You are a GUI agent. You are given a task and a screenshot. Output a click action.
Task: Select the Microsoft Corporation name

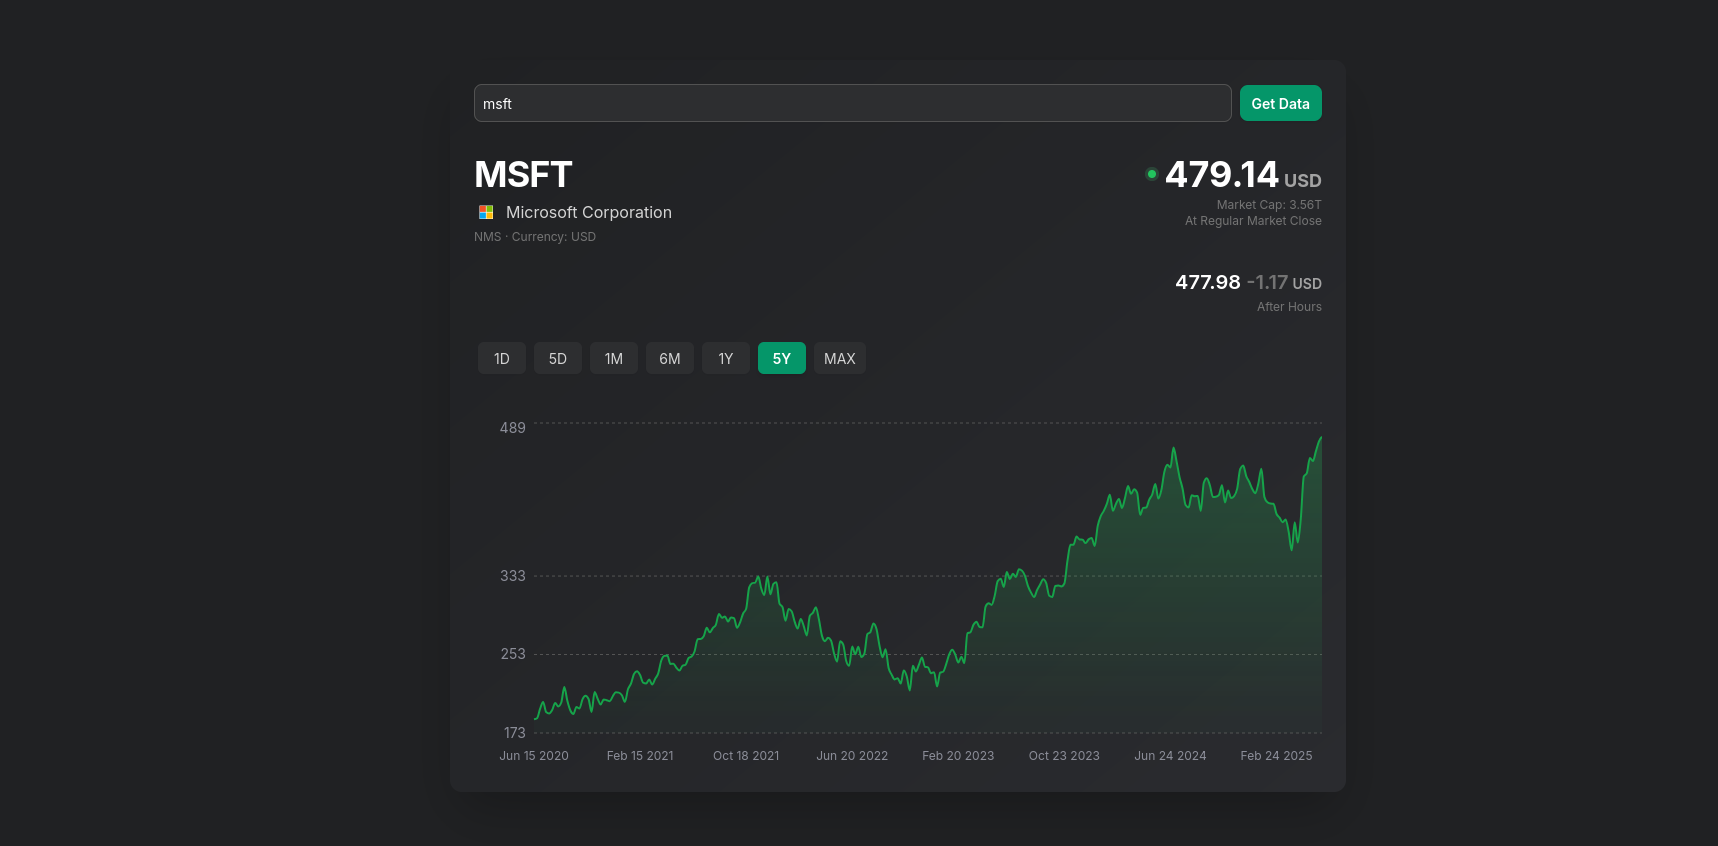[589, 212]
